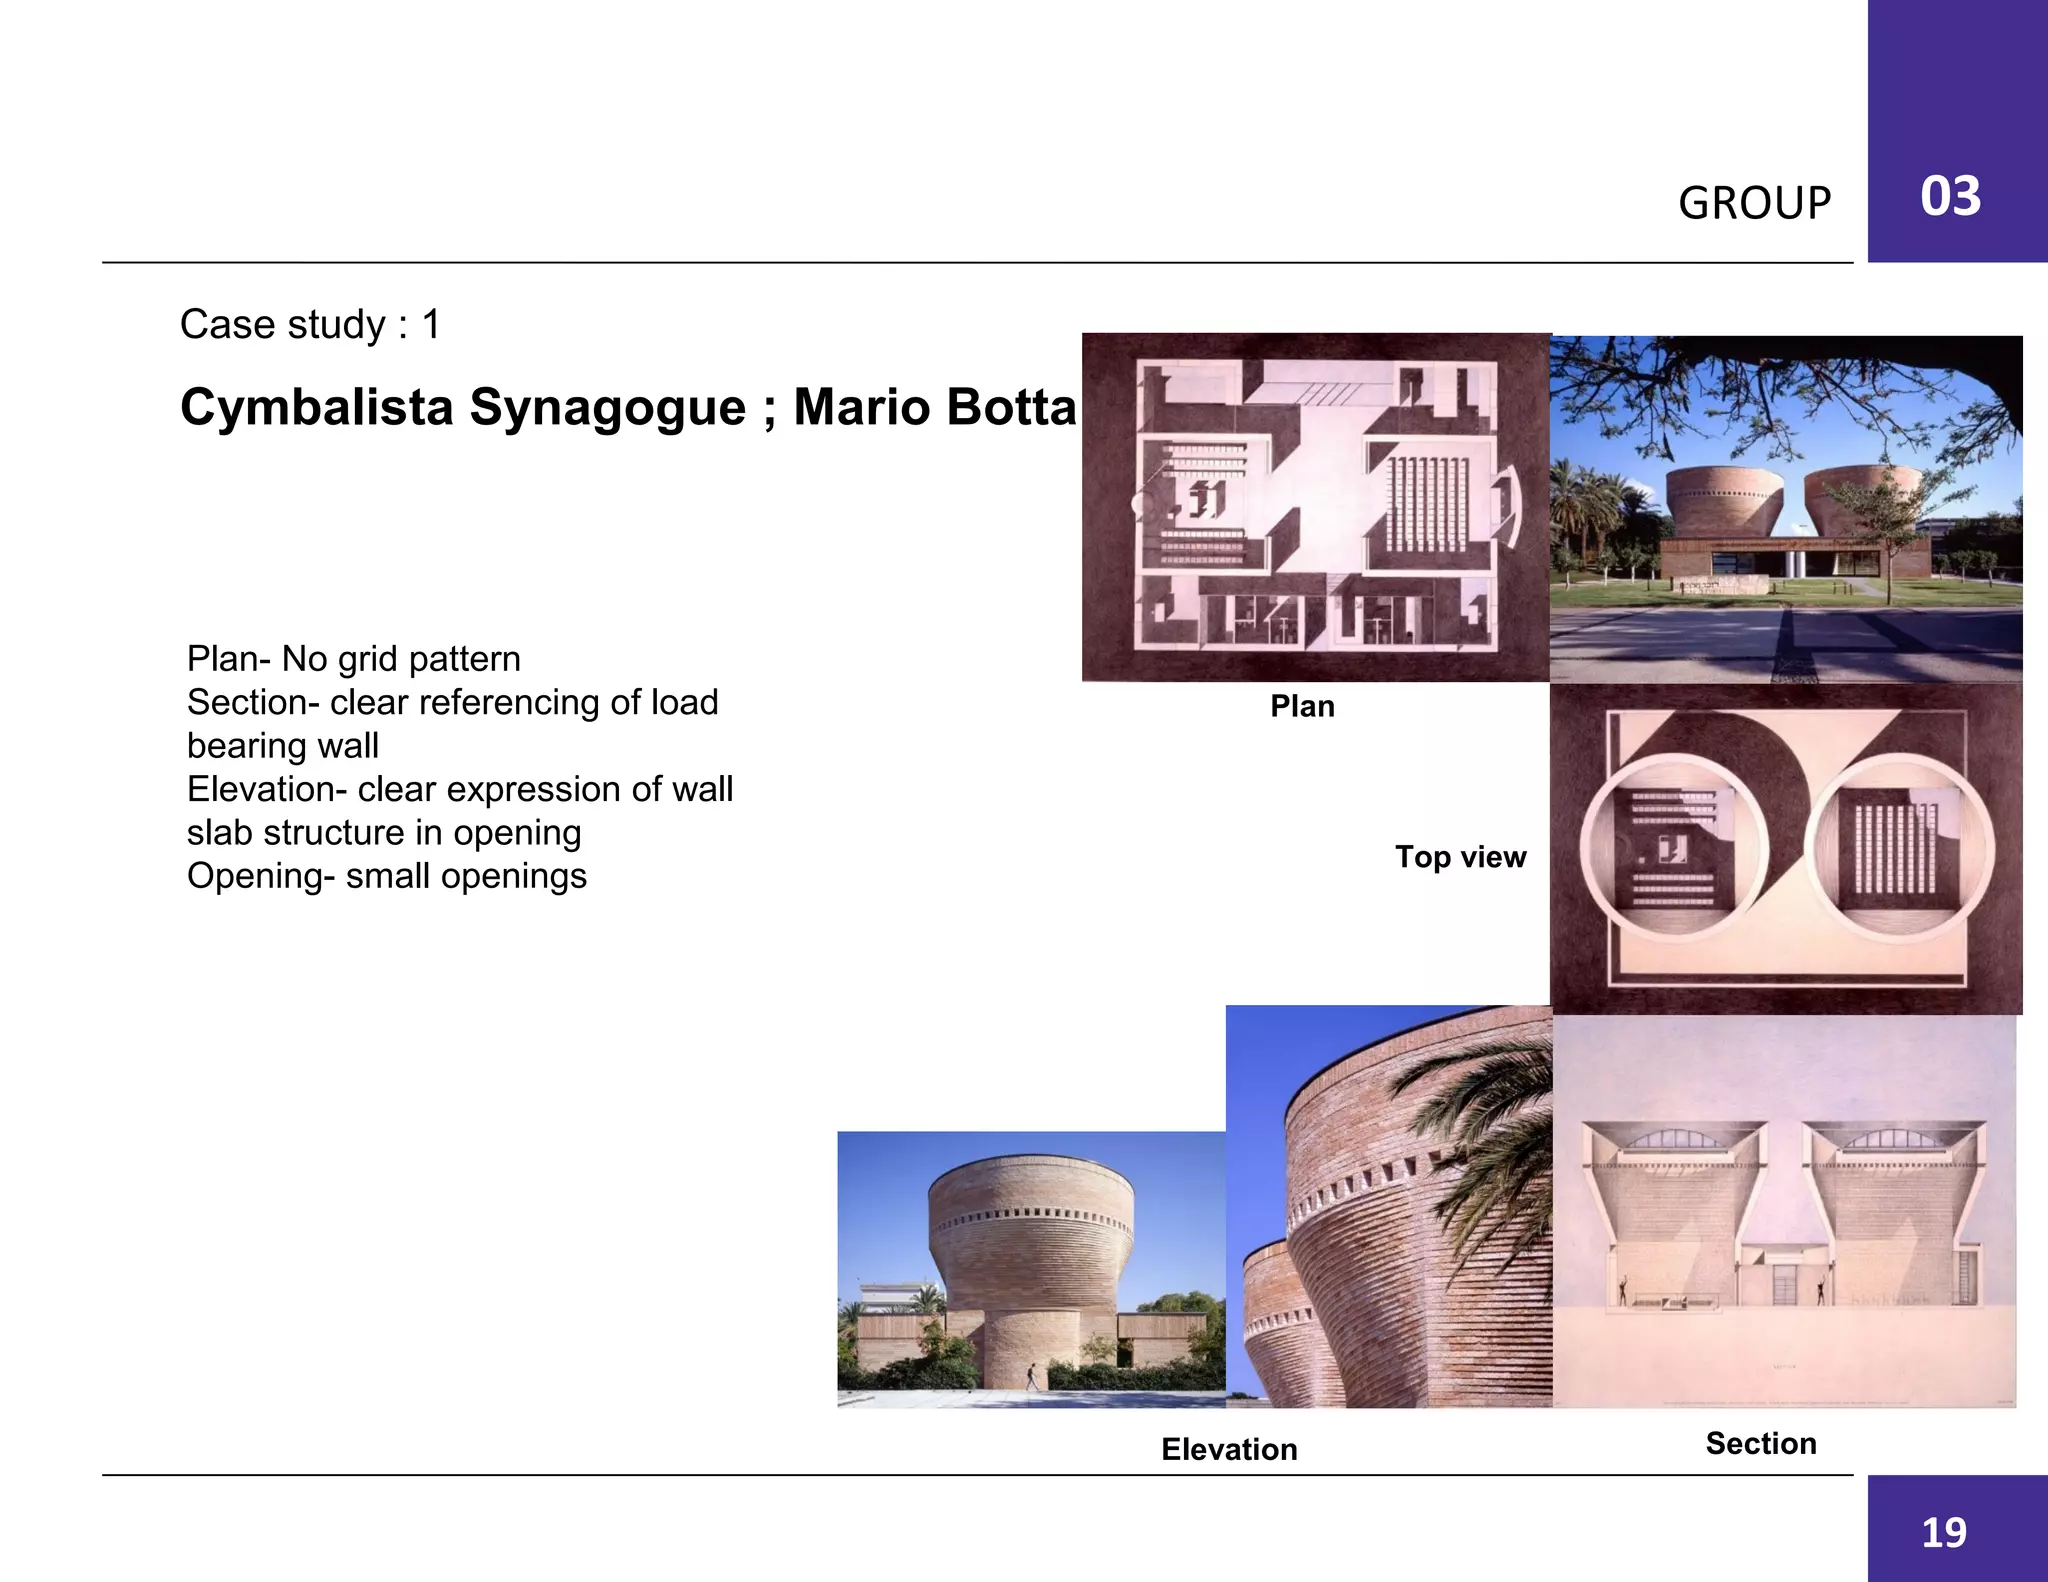Click the close-up brick tower photo
The image size is (2048, 1582).
click(x=1389, y=1207)
